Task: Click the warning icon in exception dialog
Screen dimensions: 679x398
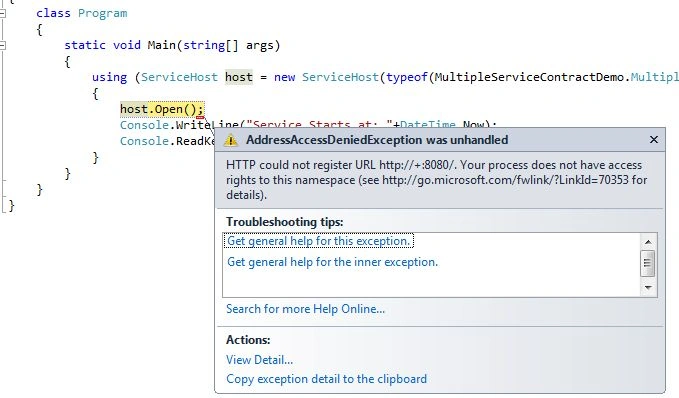Action: (231, 140)
